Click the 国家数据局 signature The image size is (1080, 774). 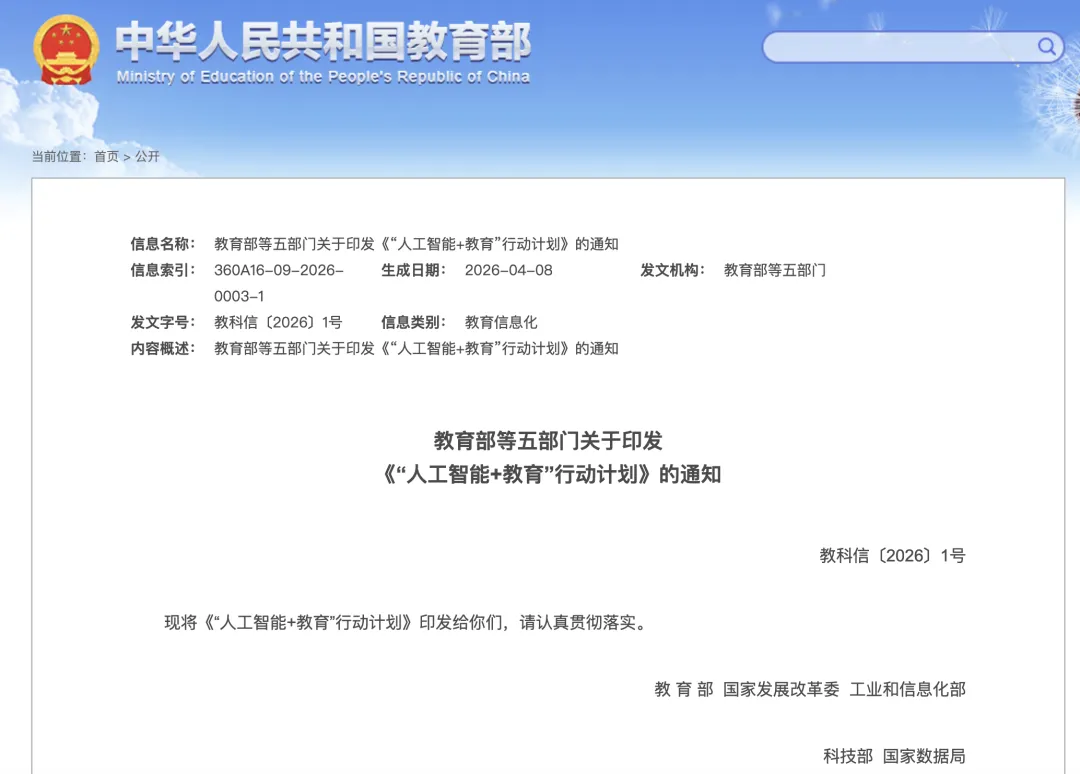[924, 756]
